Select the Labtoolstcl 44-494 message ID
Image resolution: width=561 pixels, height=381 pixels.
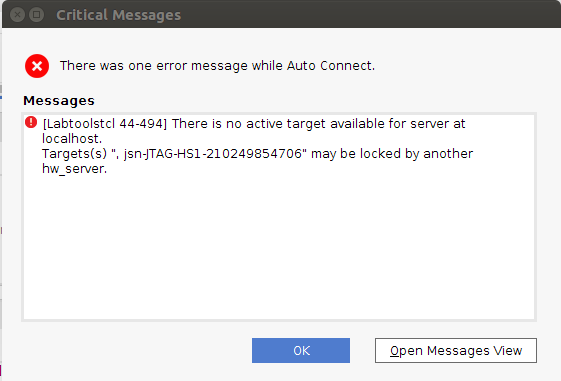105,123
